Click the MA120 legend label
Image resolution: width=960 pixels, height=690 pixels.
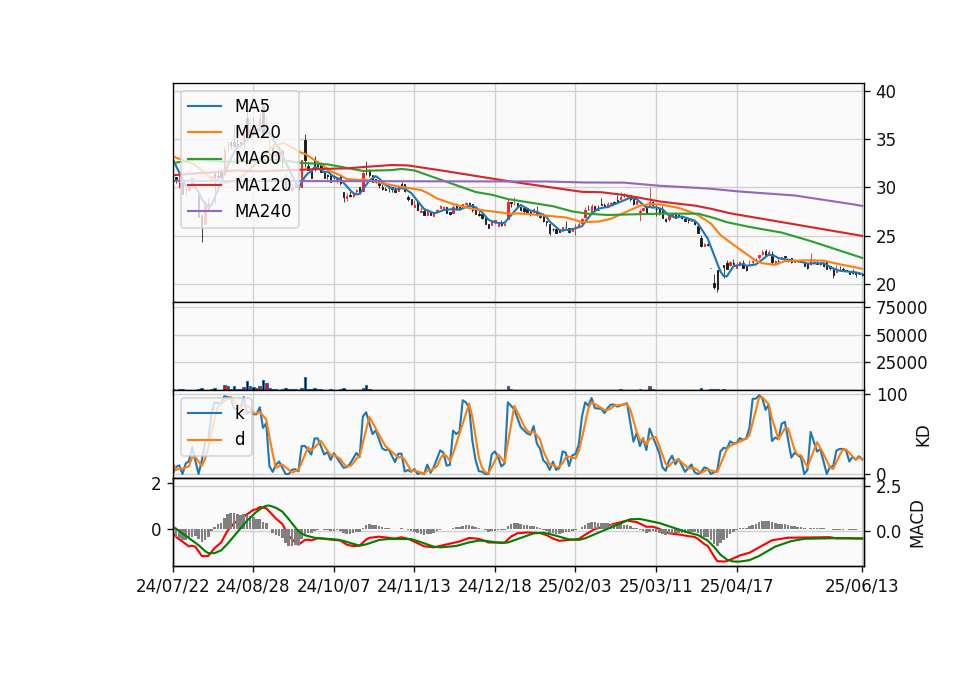coord(263,184)
